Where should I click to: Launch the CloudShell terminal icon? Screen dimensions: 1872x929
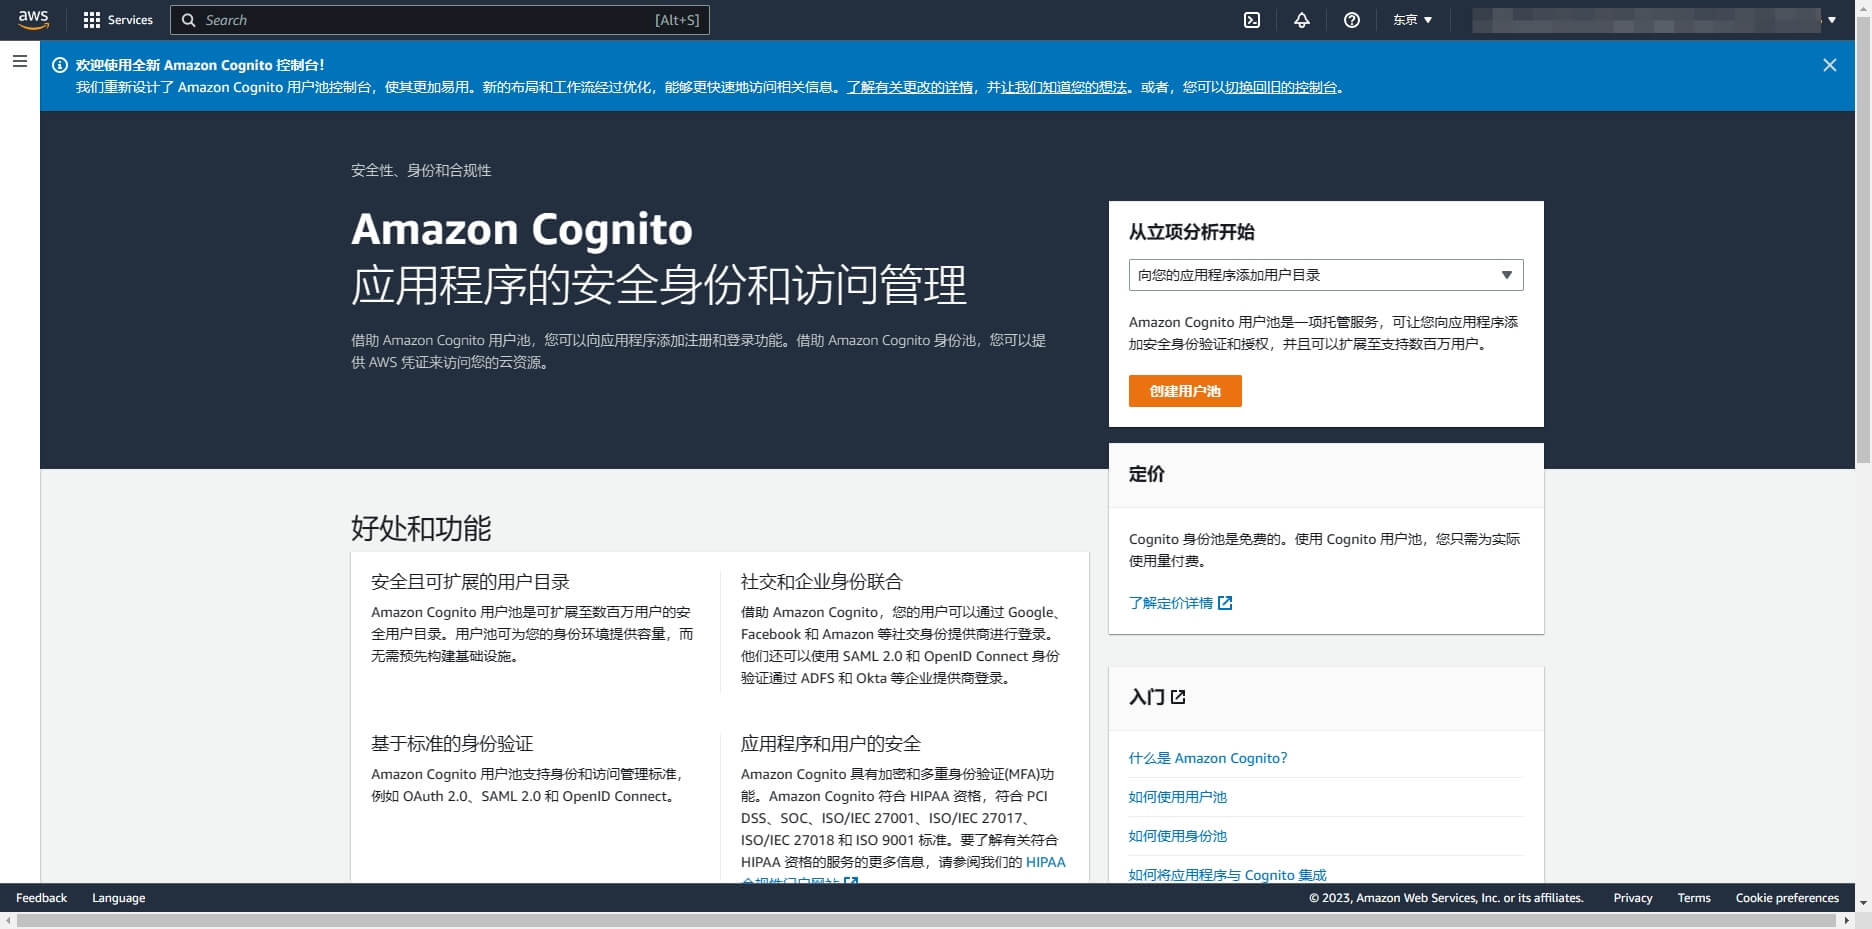point(1251,20)
